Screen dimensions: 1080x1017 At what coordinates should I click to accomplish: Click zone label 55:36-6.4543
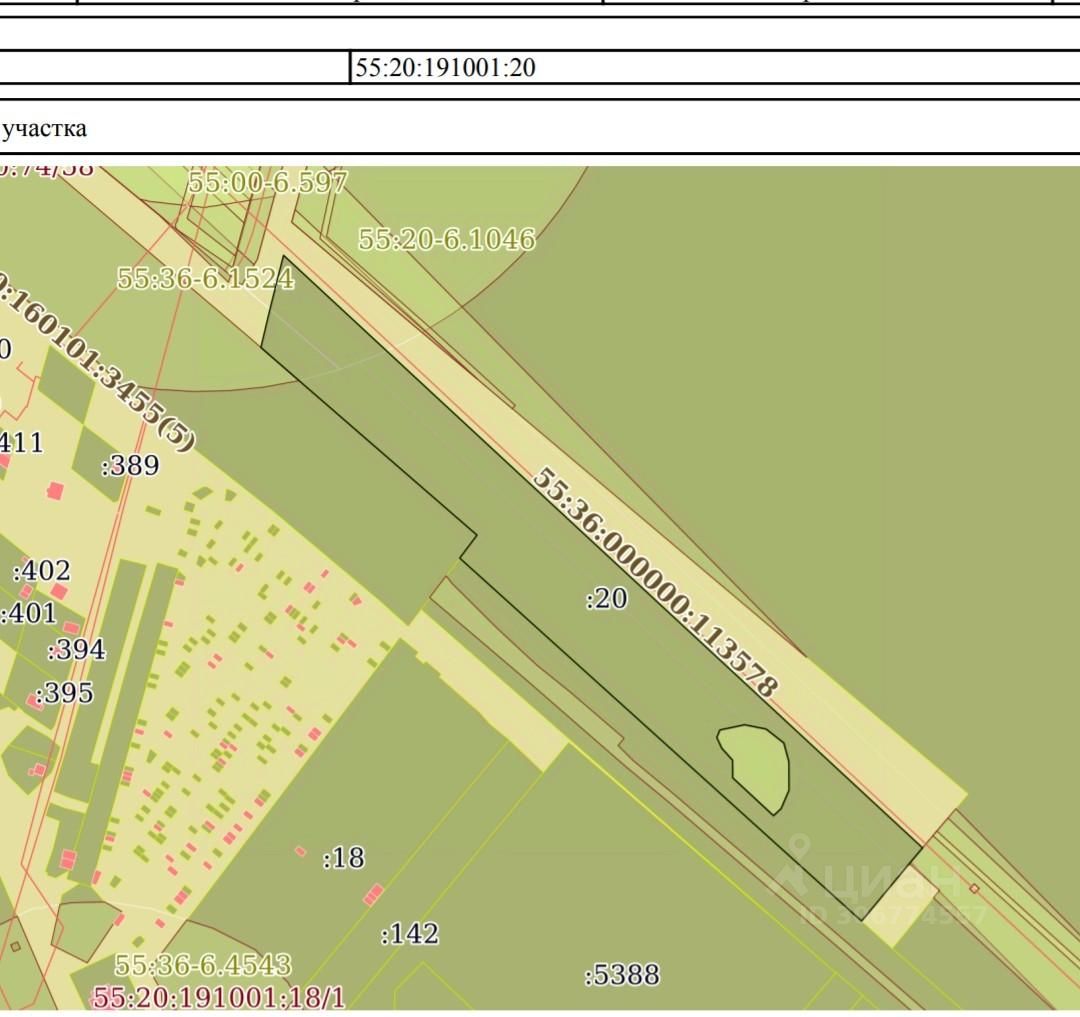click(x=203, y=965)
